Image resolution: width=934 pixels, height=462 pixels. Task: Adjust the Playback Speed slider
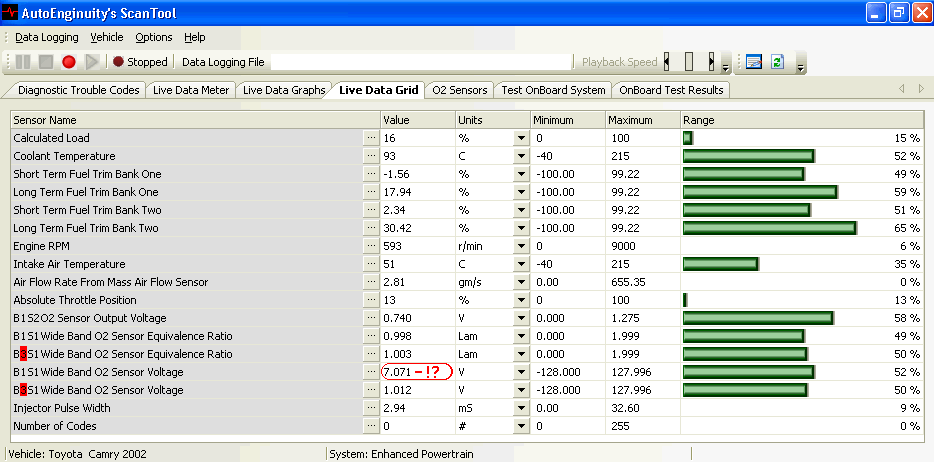(688, 62)
